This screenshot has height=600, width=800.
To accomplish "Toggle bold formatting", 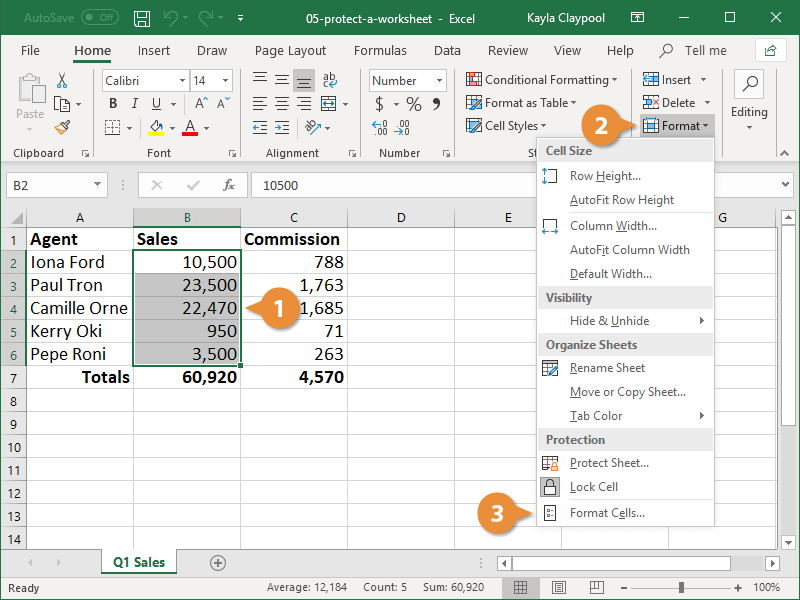I will pyautogui.click(x=113, y=103).
